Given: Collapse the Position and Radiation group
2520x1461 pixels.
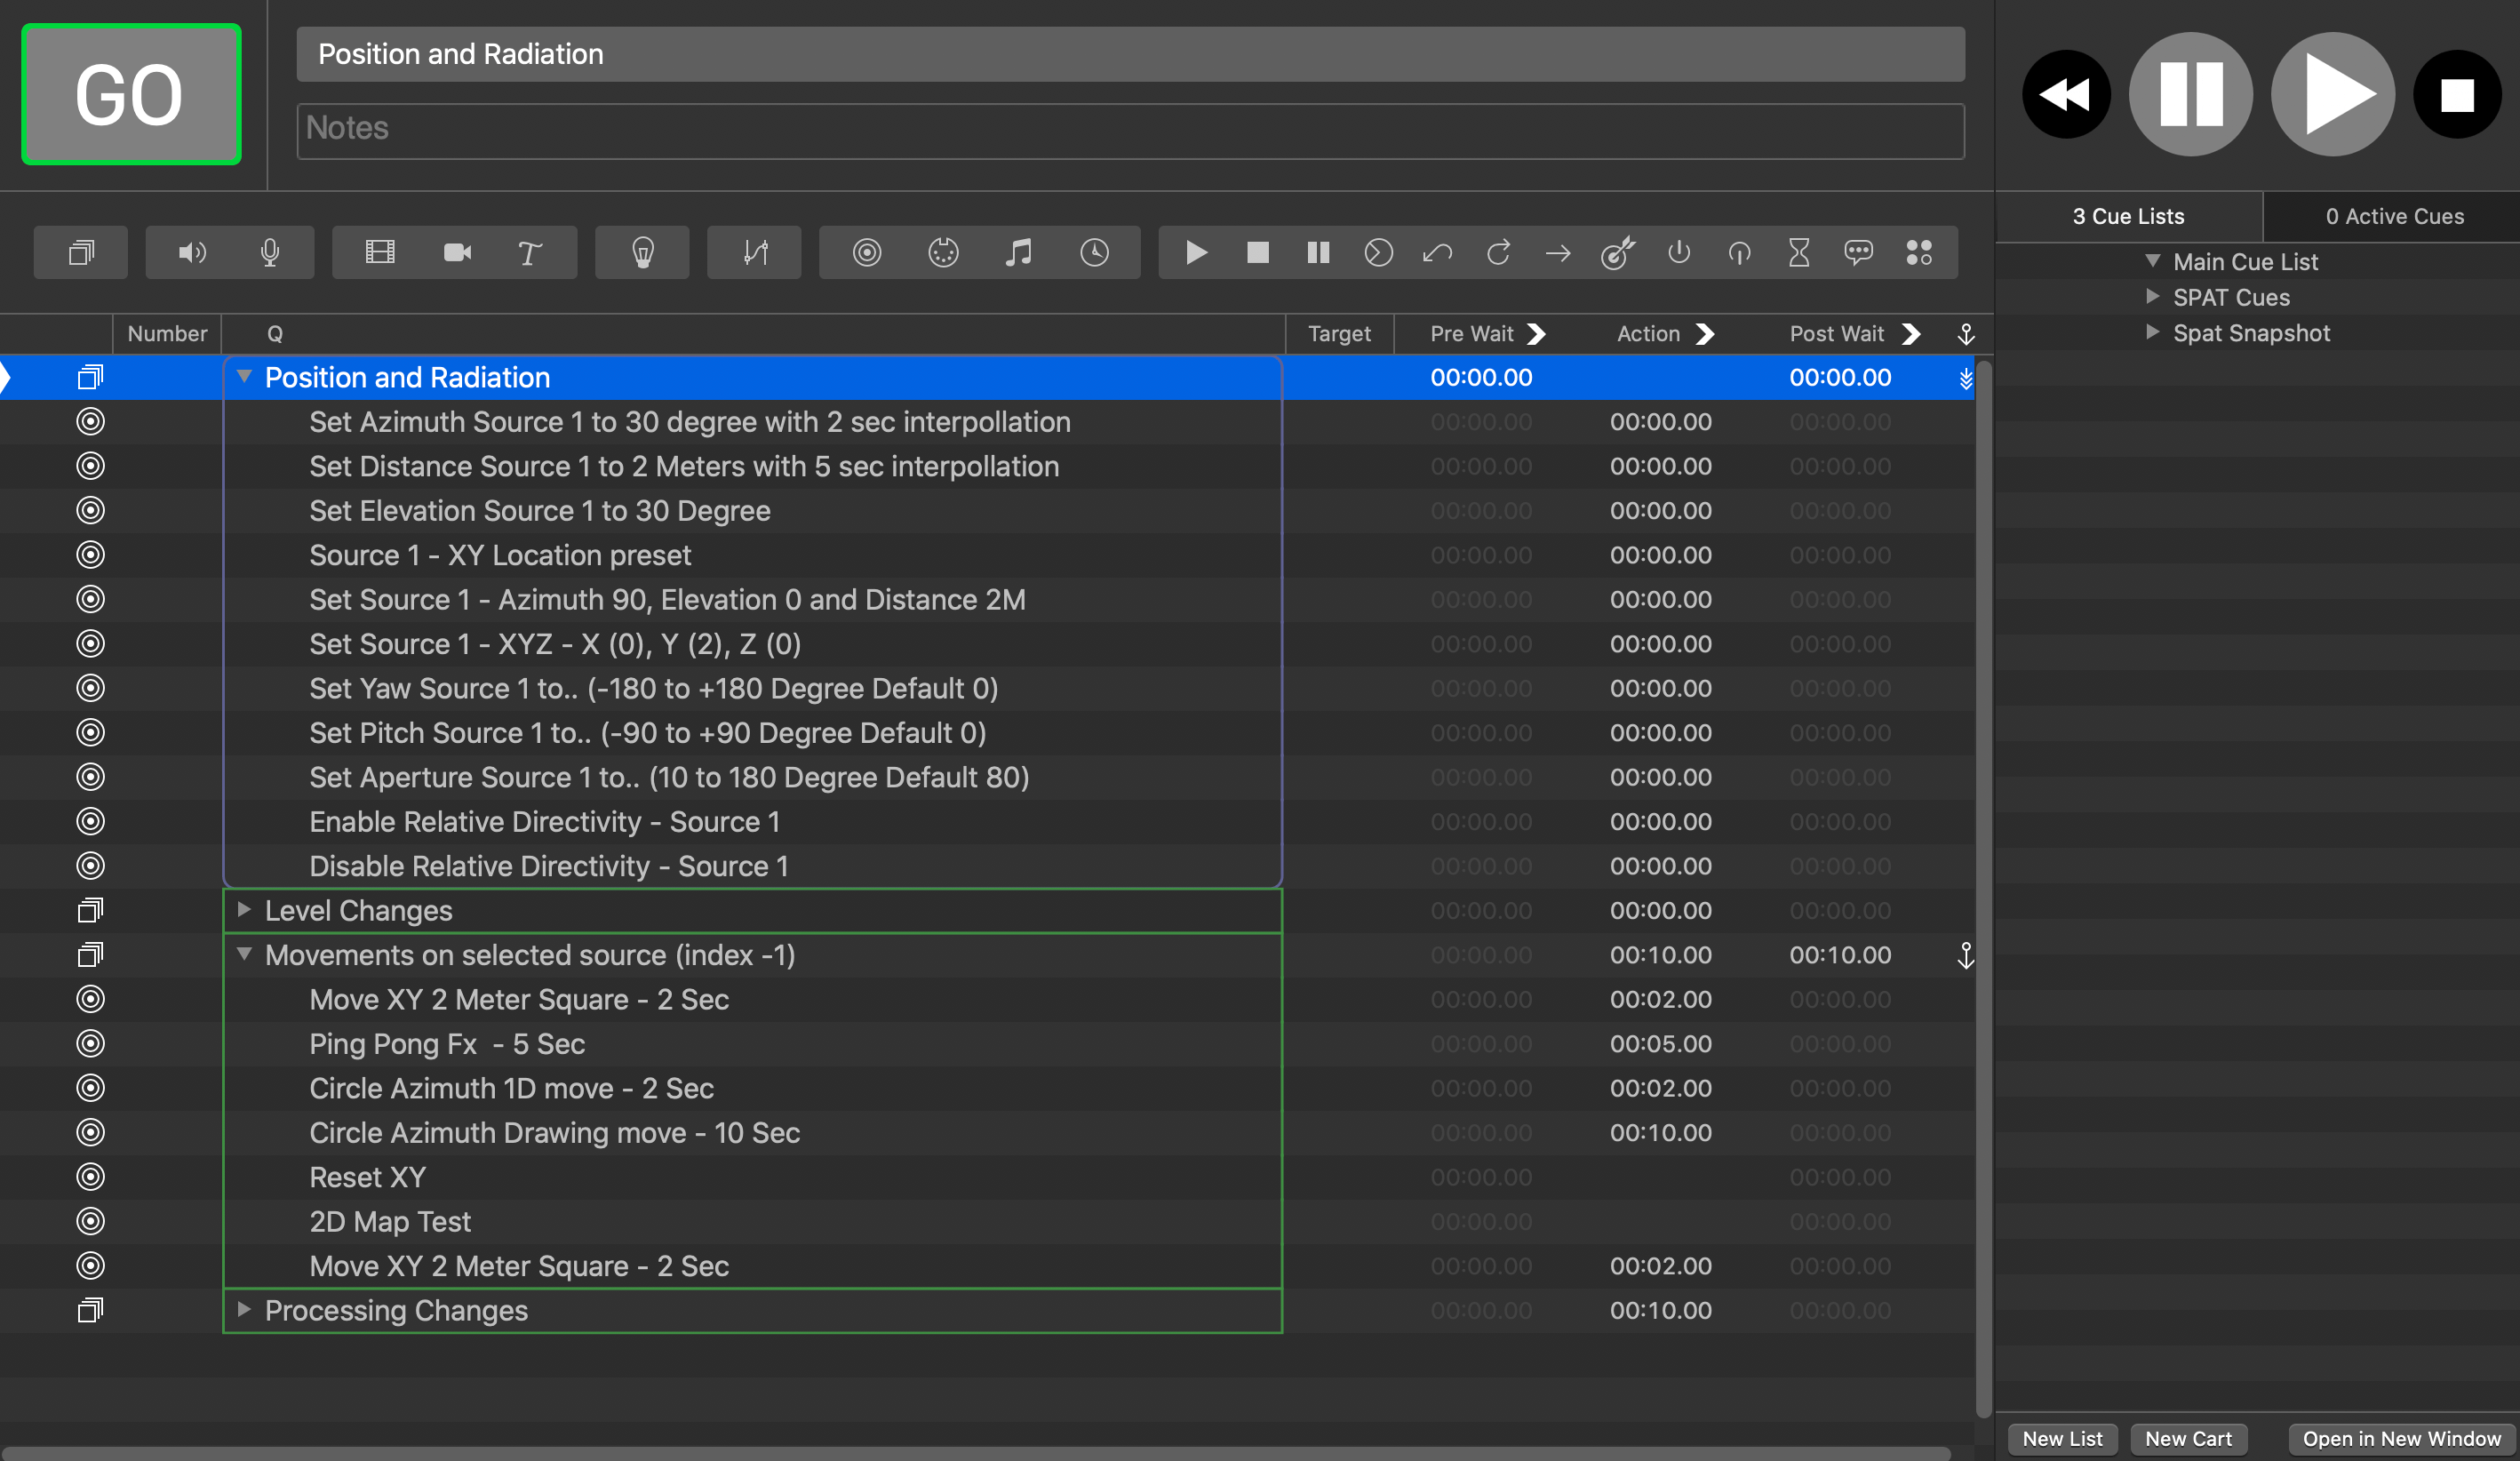Looking at the screenshot, I should 244,377.
